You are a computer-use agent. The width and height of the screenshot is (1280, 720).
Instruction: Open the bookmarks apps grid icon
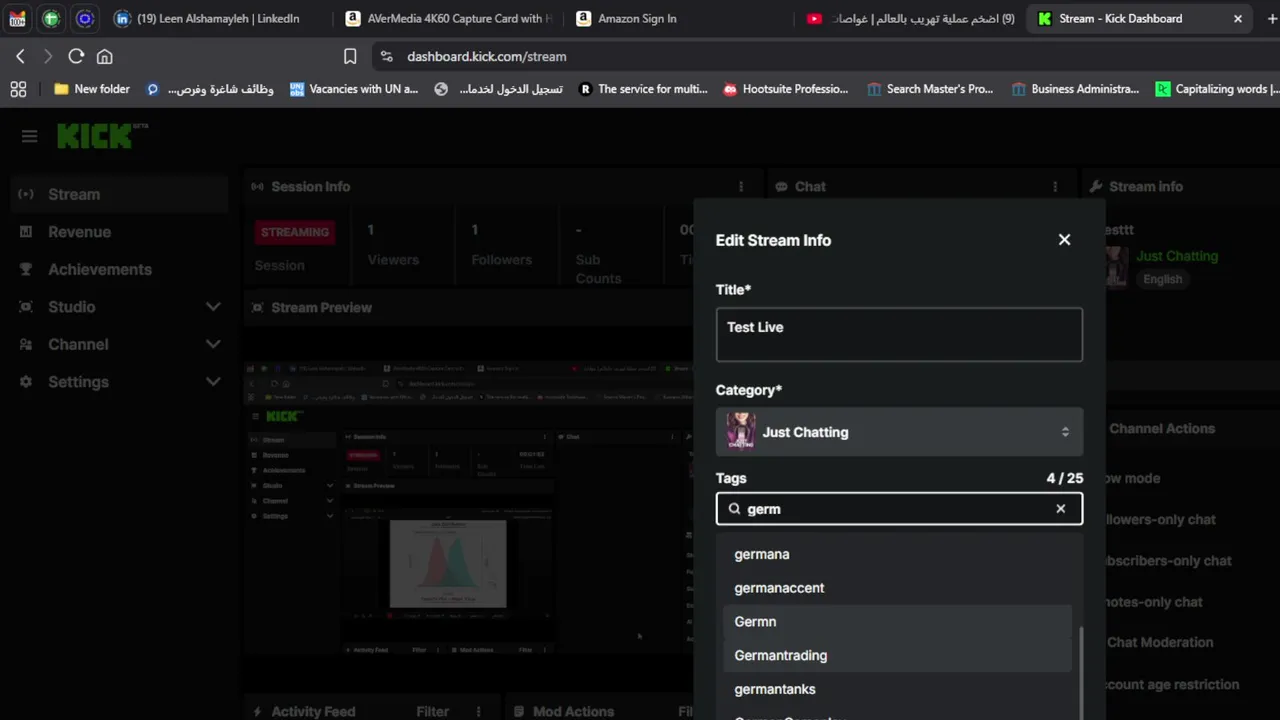(x=18, y=89)
